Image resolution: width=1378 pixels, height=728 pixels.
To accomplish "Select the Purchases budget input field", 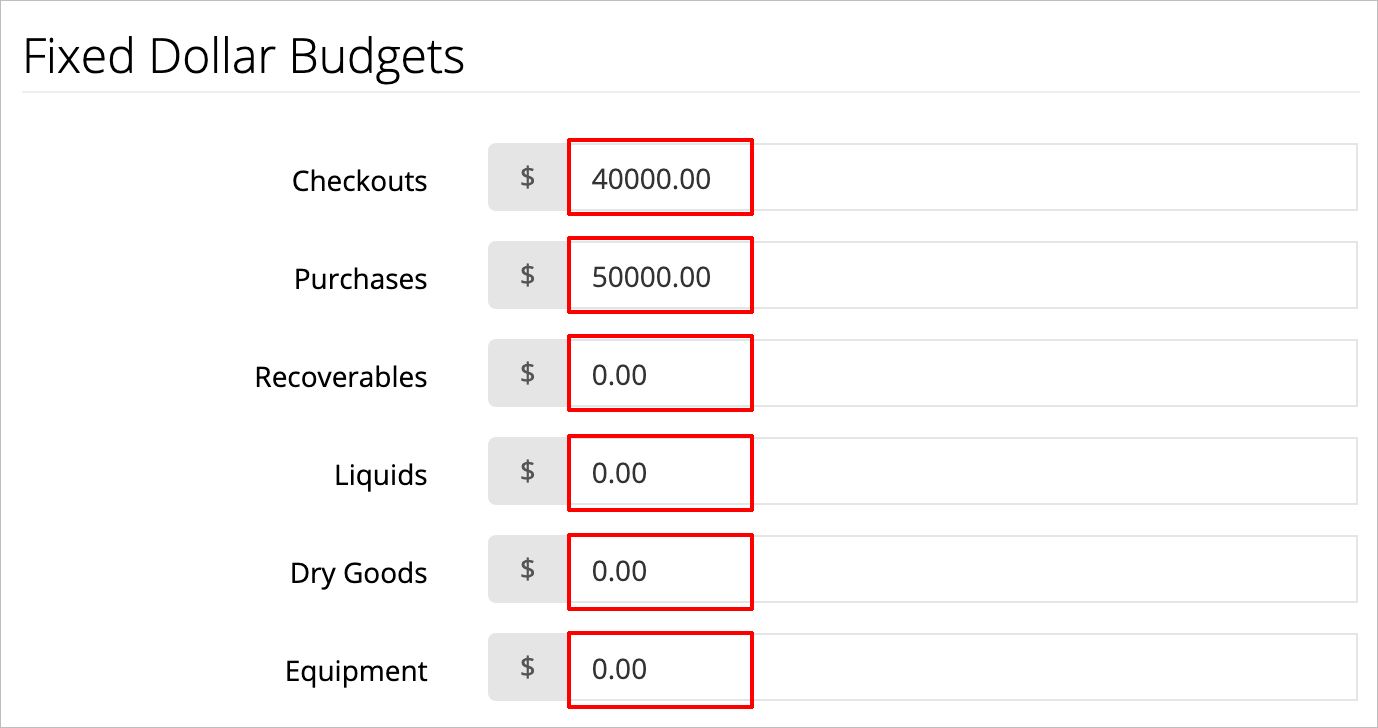I will pyautogui.click(x=659, y=274).
